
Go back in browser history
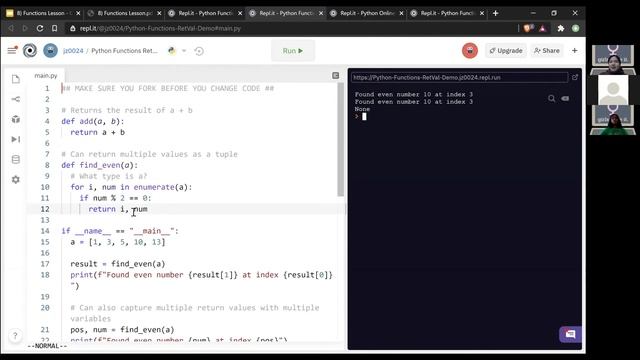pos(11,28)
